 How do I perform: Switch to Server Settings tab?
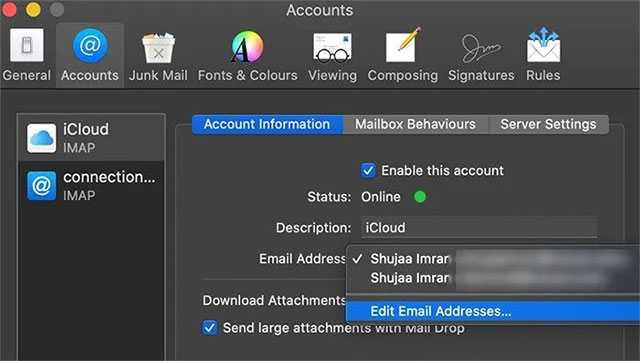(548, 124)
